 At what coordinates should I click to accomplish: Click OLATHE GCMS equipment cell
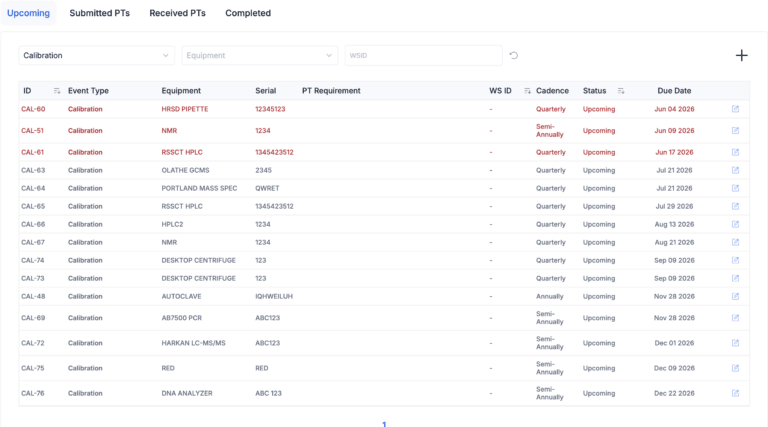click(x=185, y=170)
